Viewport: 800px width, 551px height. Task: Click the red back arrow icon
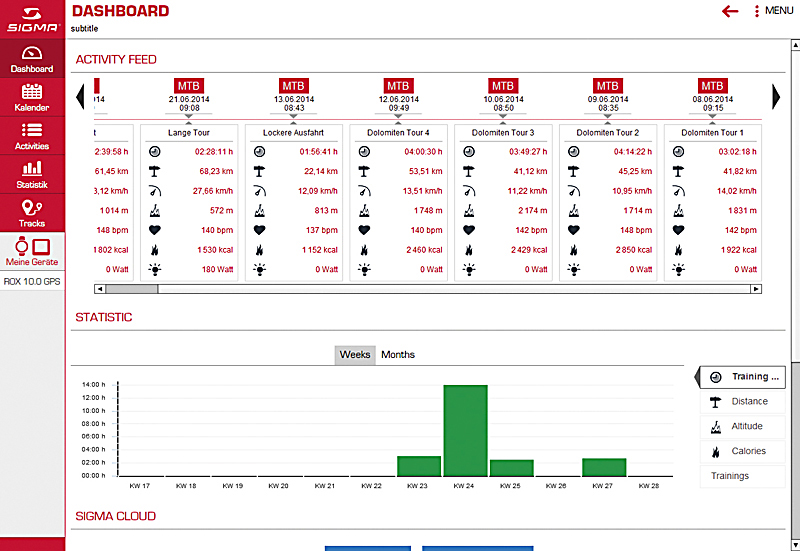point(730,11)
